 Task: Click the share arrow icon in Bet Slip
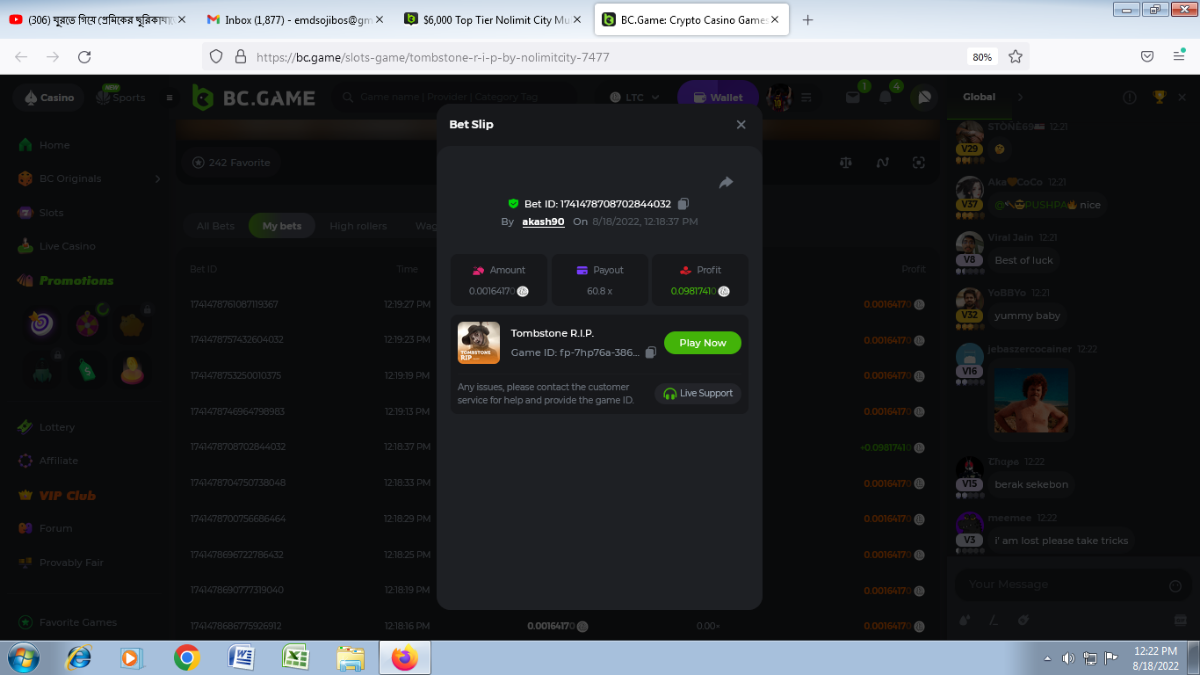726,182
